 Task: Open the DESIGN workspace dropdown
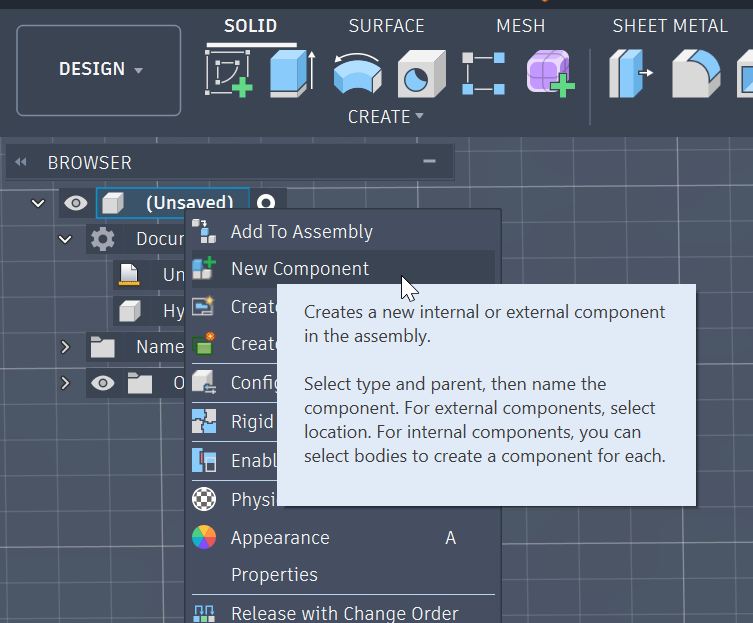[98, 70]
